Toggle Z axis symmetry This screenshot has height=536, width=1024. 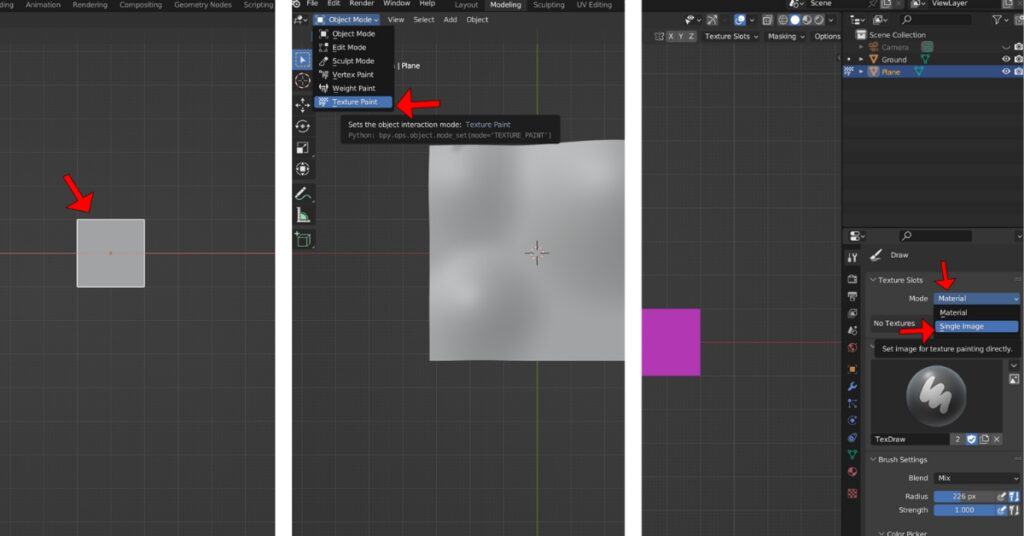691,37
